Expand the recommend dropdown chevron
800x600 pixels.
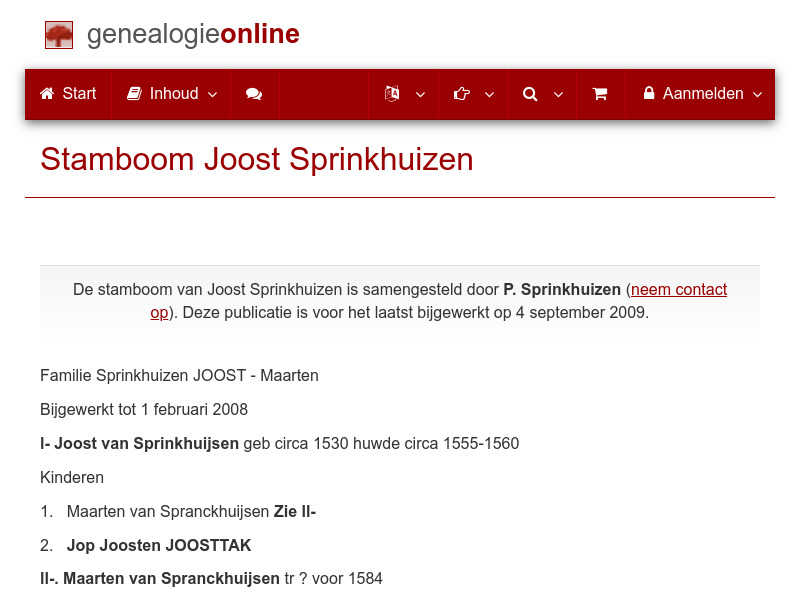[489, 95]
